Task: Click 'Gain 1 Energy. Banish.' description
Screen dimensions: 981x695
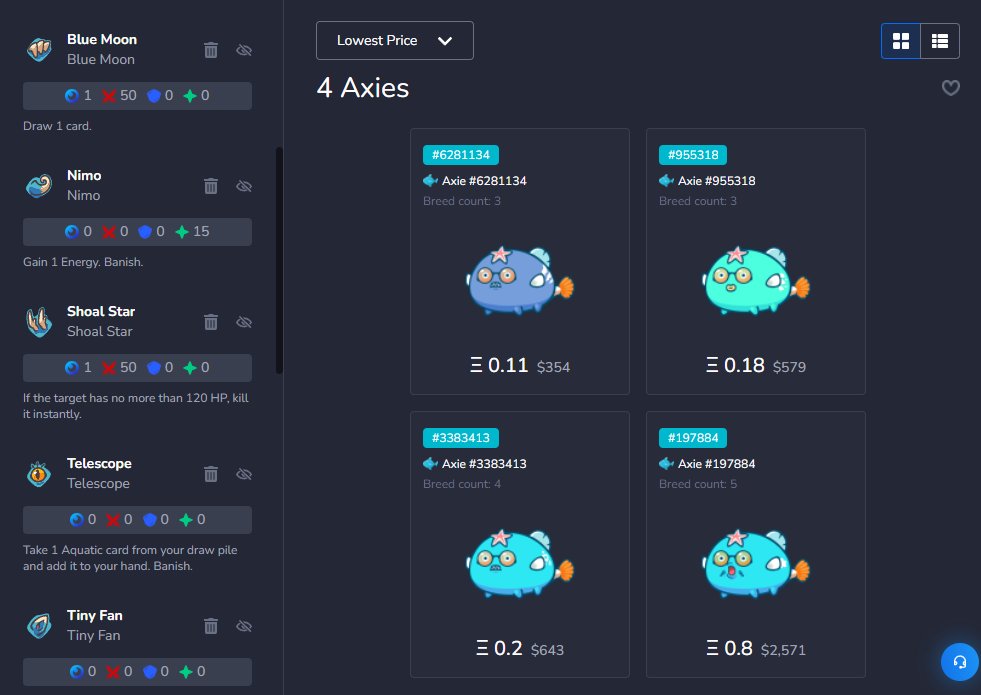Action: [x=83, y=261]
